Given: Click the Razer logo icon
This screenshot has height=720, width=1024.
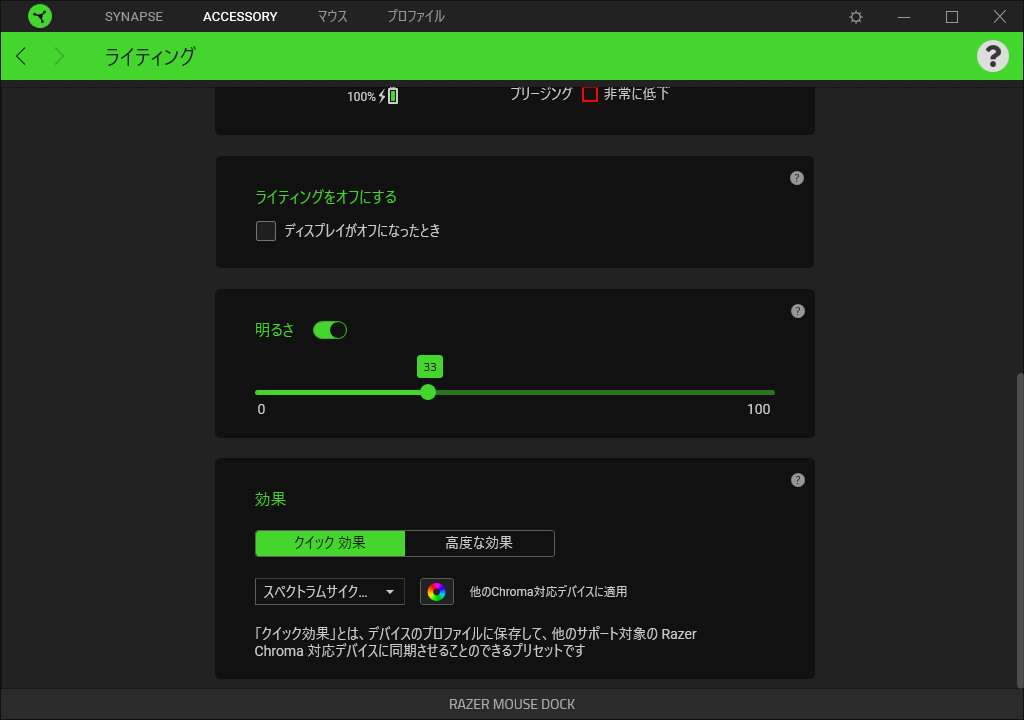Looking at the screenshot, I should [40, 16].
